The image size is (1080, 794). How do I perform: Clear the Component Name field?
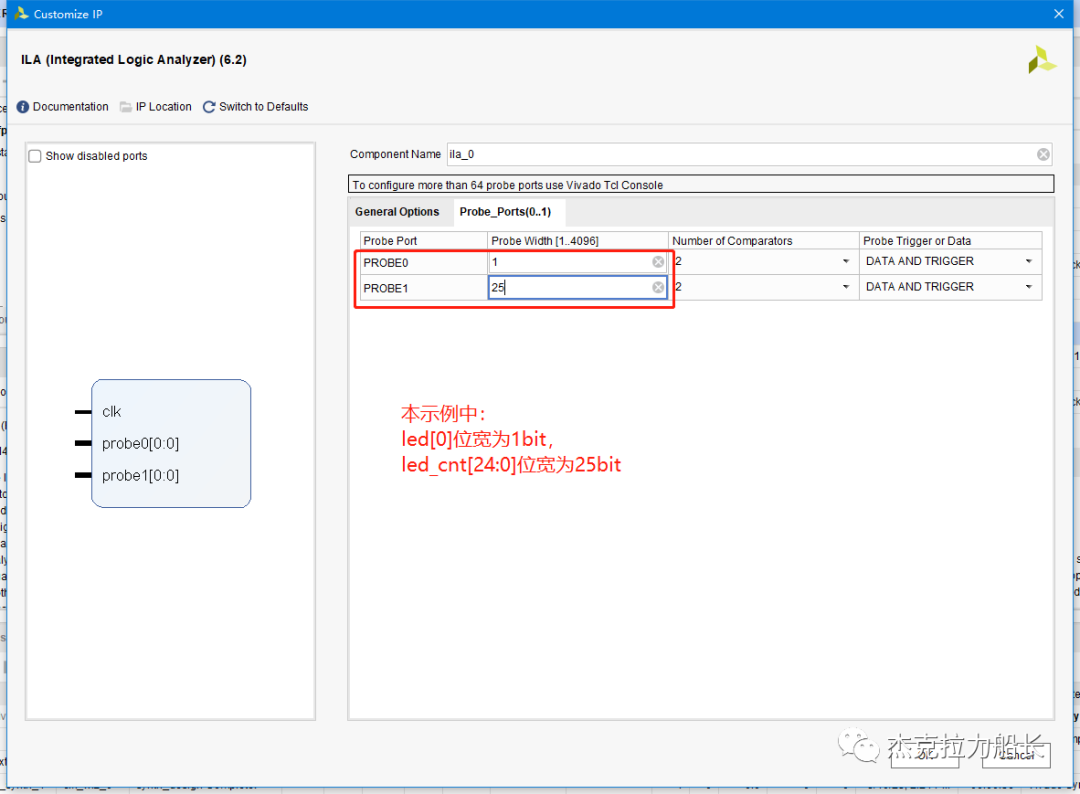point(1043,154)
